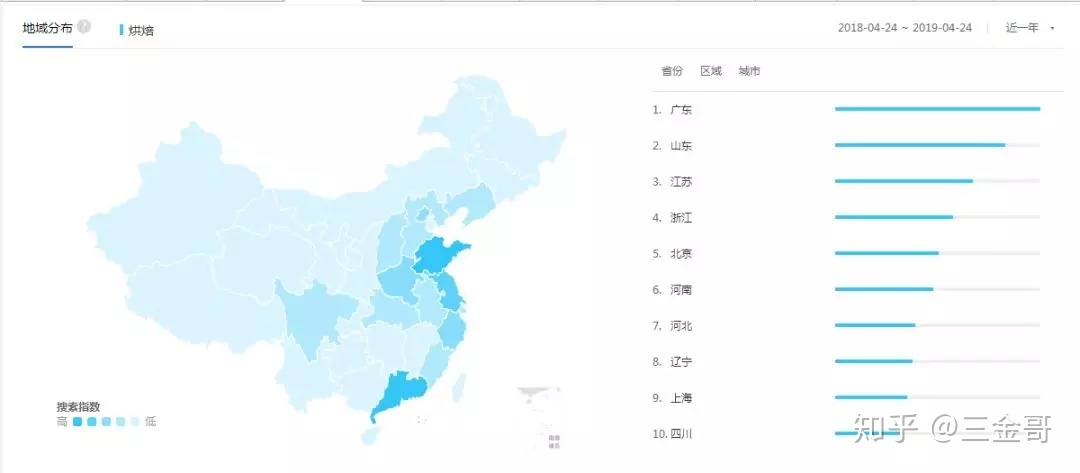Viewport: 1080px width, 473px height.
Task: Click the lightest swatch in 搜索指数 legend
Action: click(135, 422)
